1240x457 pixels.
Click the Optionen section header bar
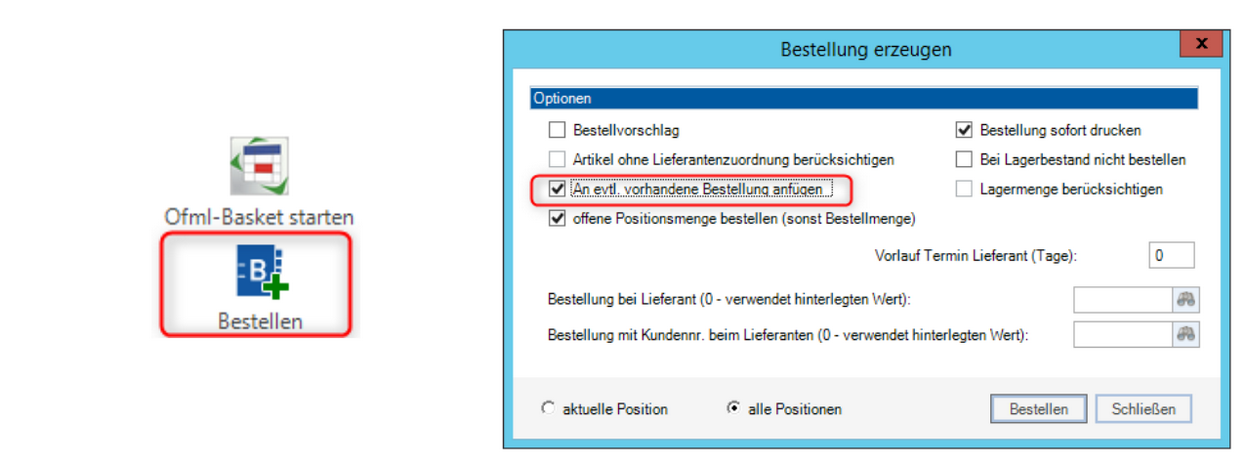coord(863,99)
